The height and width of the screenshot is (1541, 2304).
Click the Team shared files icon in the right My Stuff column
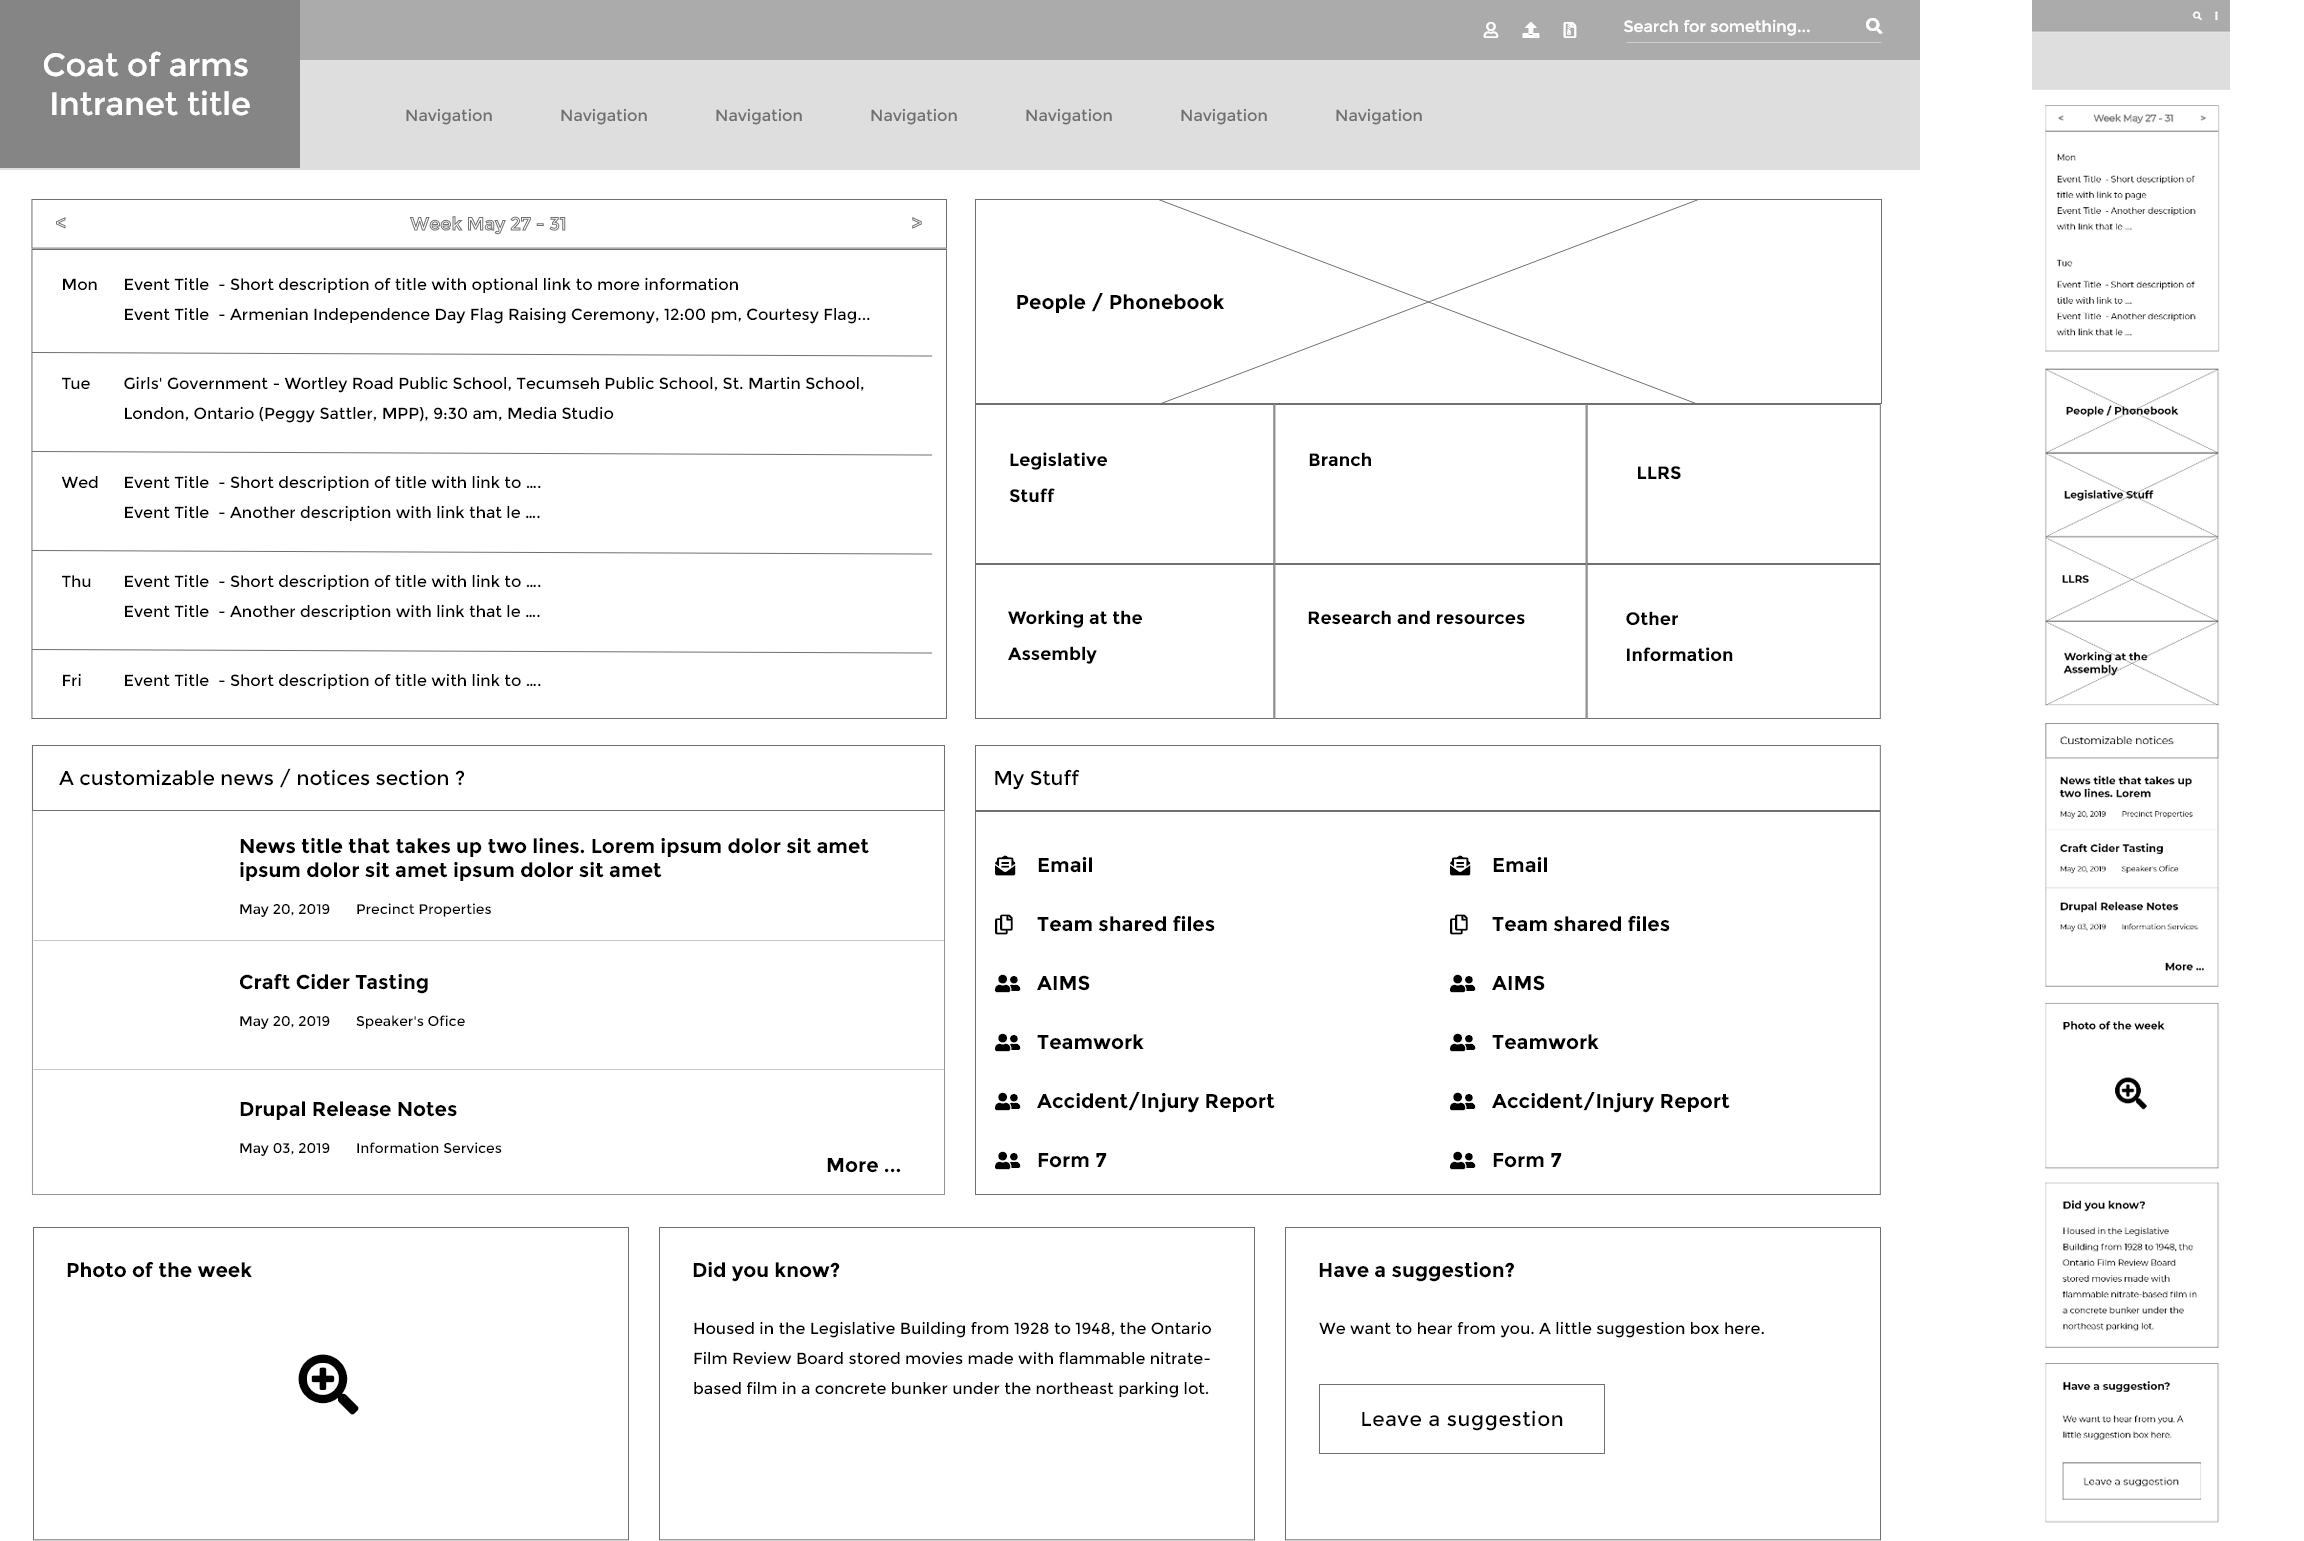point(1460,924)
